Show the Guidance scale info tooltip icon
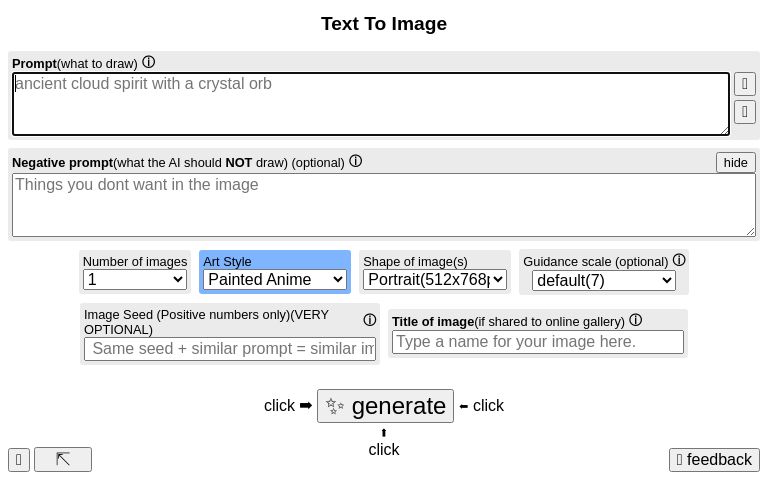Image resolution: width=768 pixels, height=480 pixels. 679,260
